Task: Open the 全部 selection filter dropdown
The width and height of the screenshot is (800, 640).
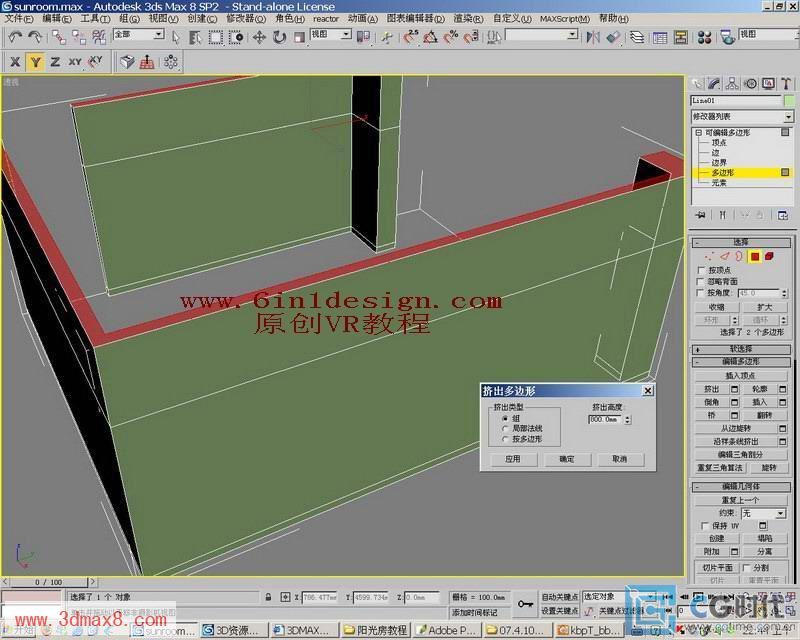Action: [x=139, y=35]
